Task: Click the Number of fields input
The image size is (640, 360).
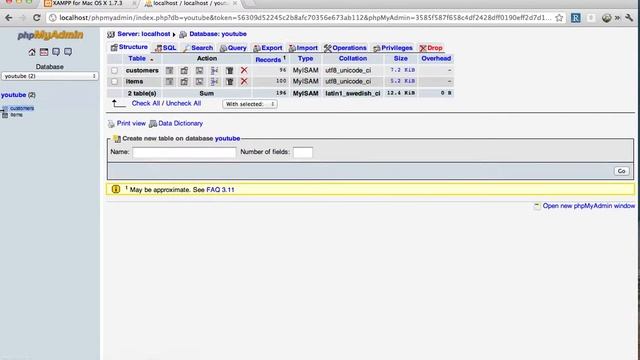Action: (303, 152)
